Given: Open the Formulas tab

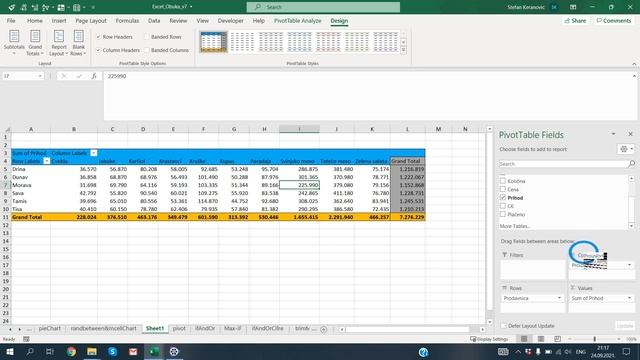Looking at the screenshot, I should click(x=127, y=20).
